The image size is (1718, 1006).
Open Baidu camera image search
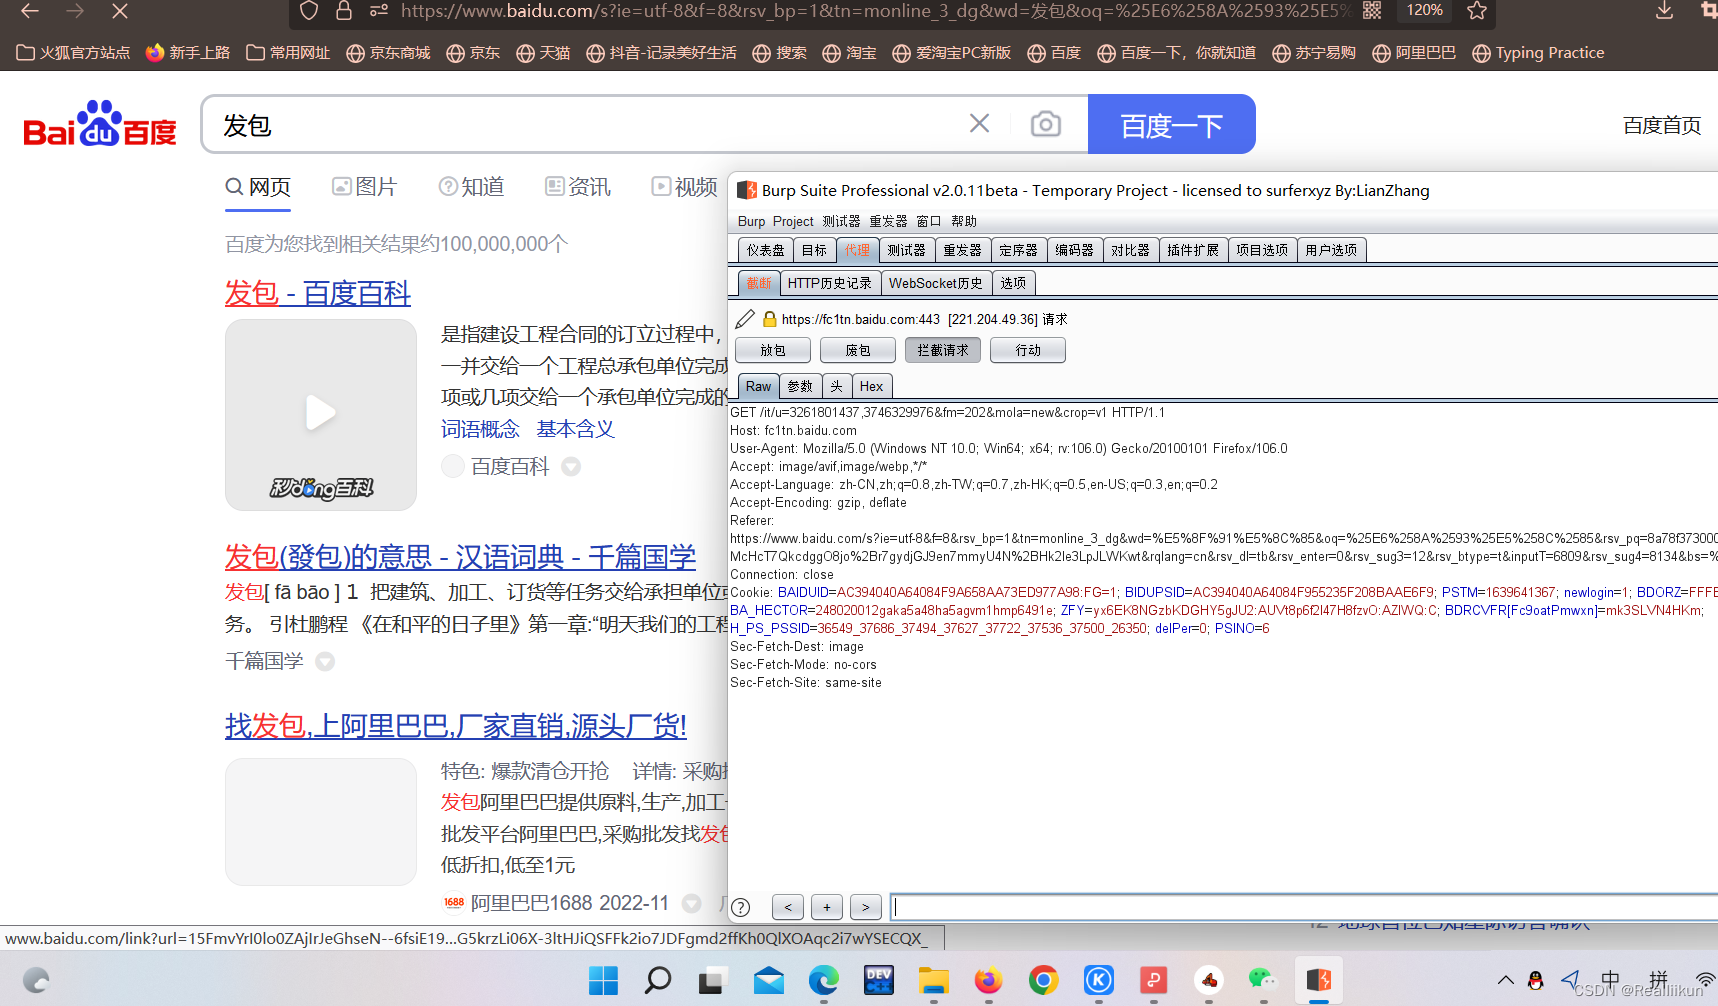[x=1045, y=124]
